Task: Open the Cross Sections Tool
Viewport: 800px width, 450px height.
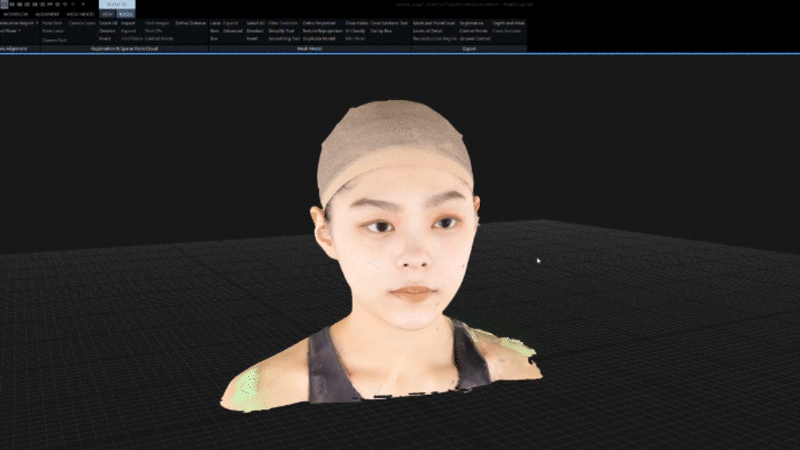Action: click(389, 23)
